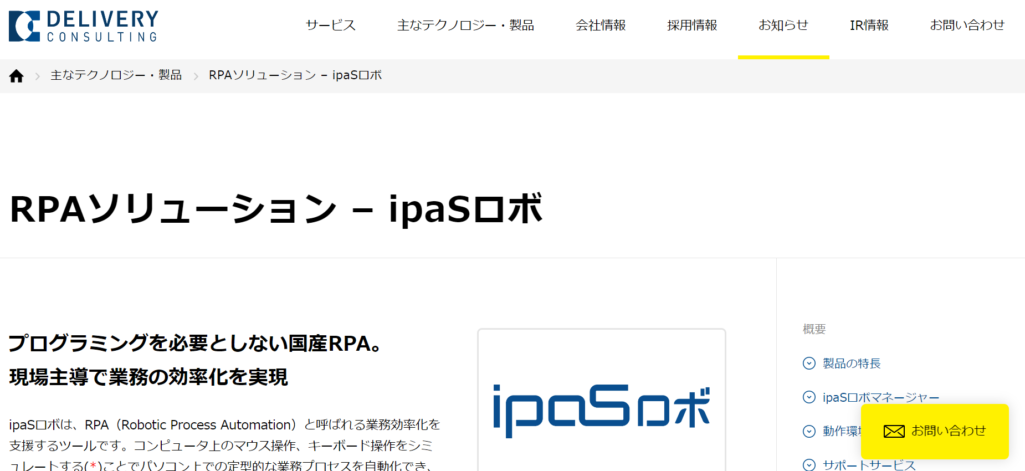Open お問い合わせ in the top navigation
Image resolution: width=1025 pixels, height=471 pixels.
tap(967, 25)
